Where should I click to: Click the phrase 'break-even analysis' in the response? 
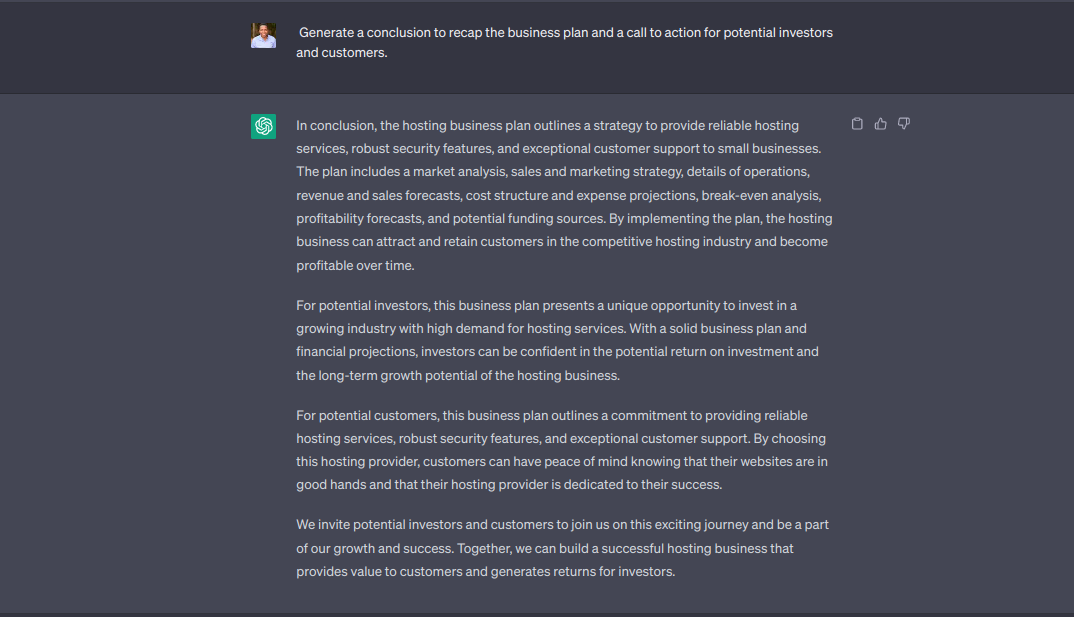click(x=760, y=196)
